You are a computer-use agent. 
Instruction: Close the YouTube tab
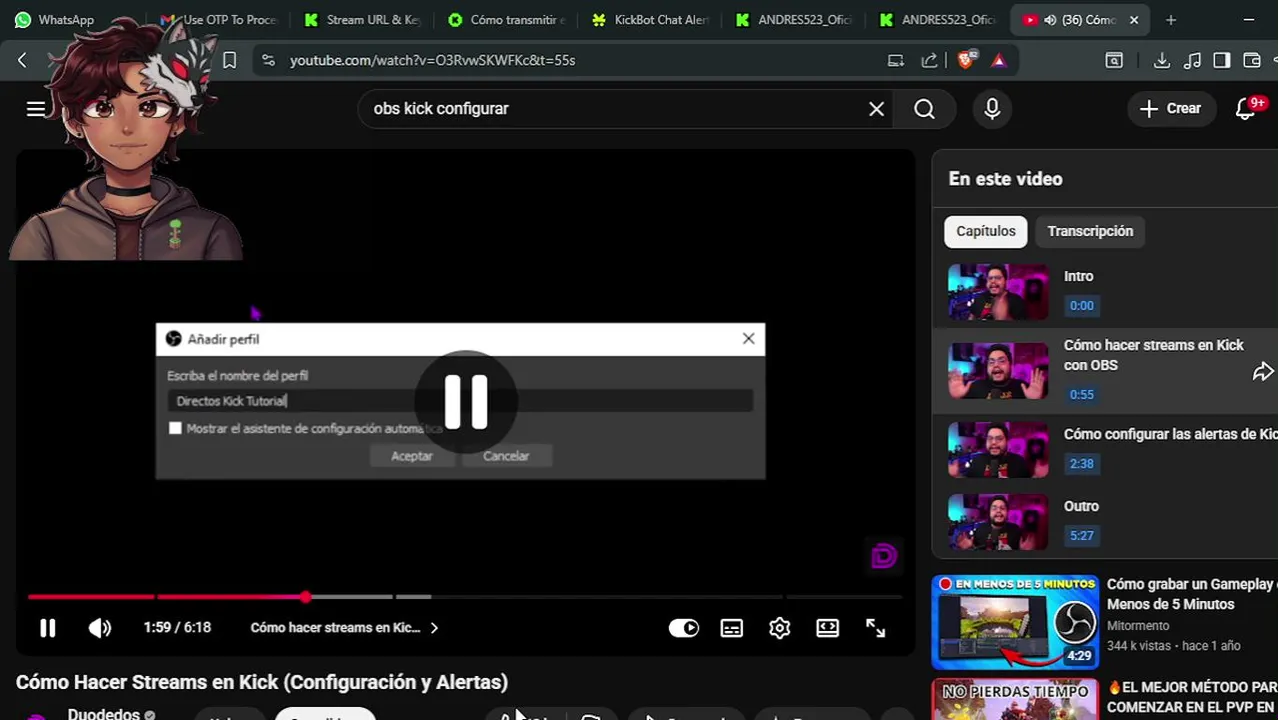tap(1134, 20)
